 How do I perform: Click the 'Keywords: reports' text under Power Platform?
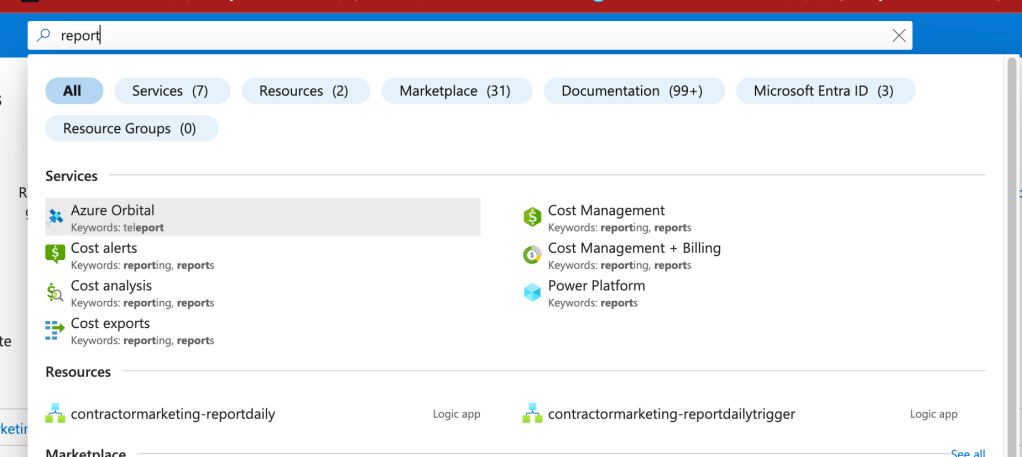592,303
